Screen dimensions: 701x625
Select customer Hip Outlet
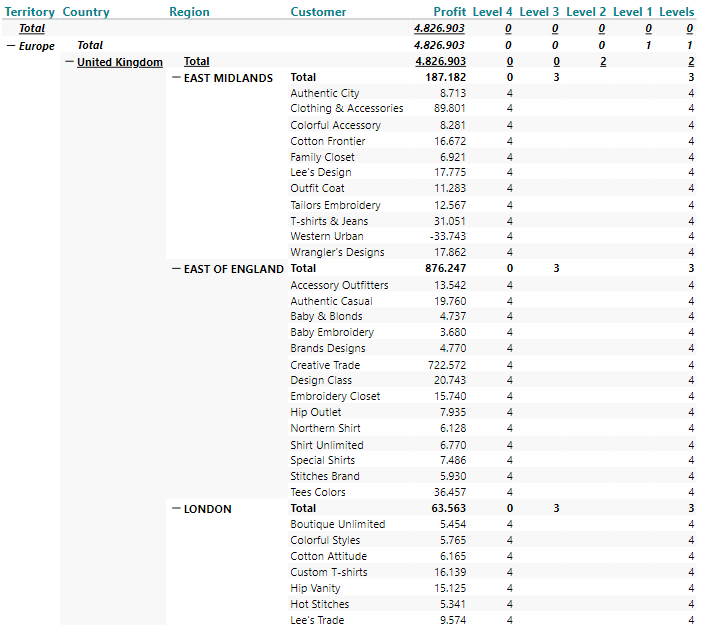pos(316,412)
